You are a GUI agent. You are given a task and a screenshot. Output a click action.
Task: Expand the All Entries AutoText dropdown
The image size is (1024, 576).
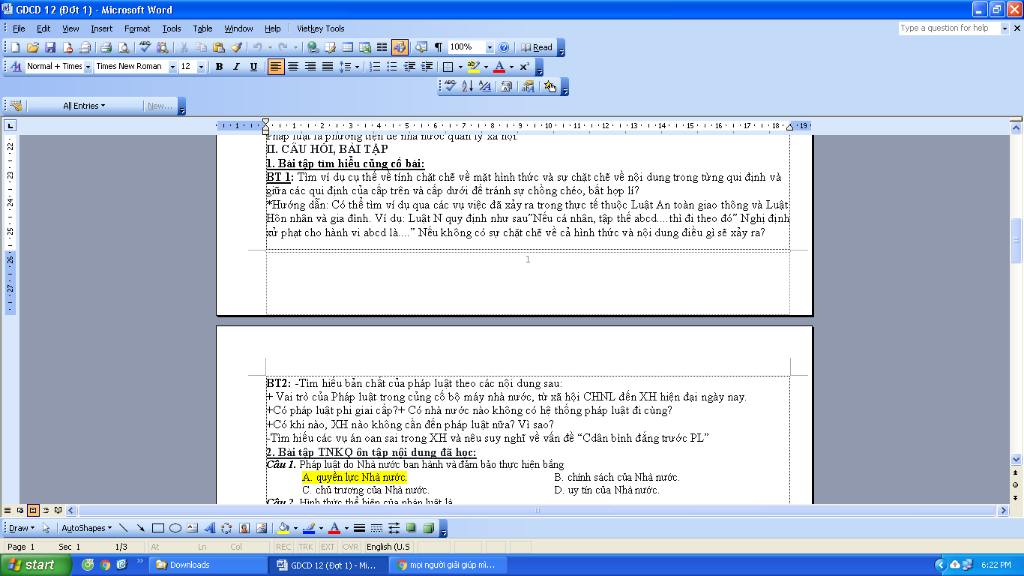click(84, 106)
